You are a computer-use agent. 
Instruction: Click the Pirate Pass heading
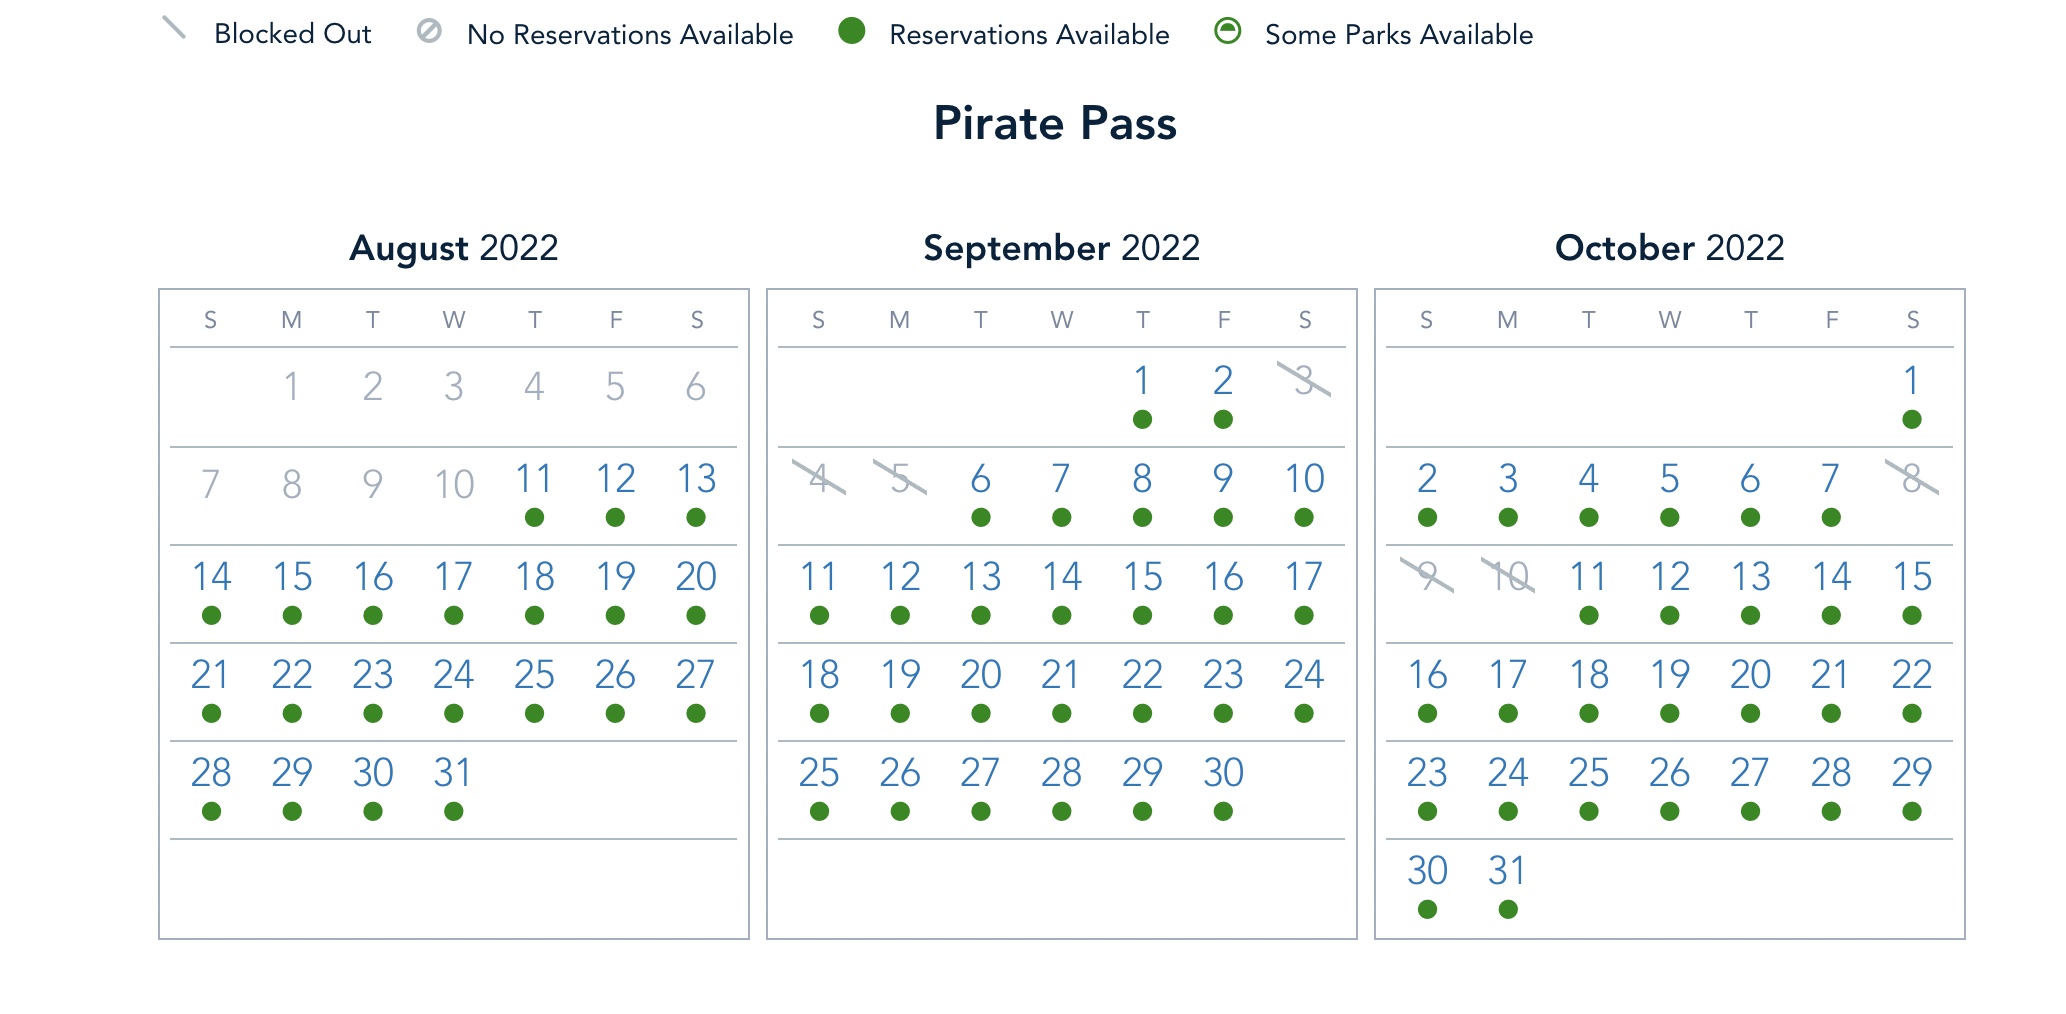click(x=1055, y=124)
